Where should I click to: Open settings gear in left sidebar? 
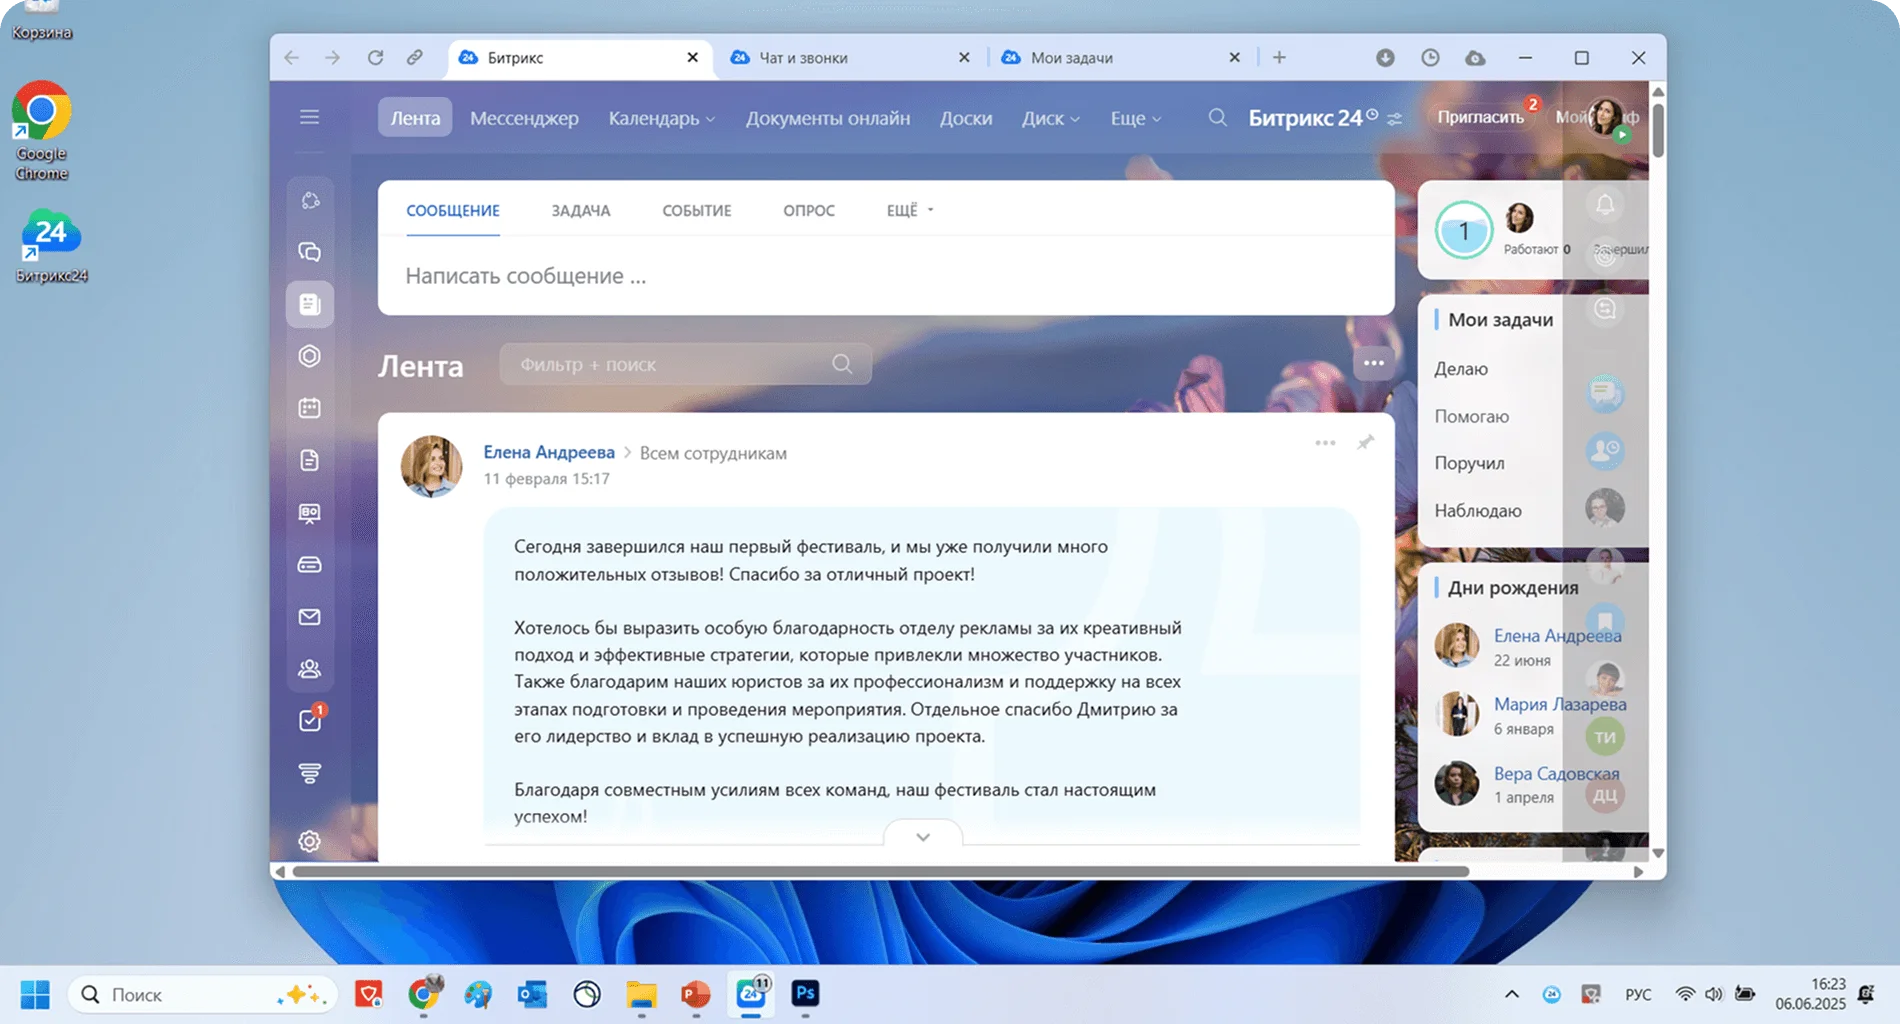click(309, 841)
